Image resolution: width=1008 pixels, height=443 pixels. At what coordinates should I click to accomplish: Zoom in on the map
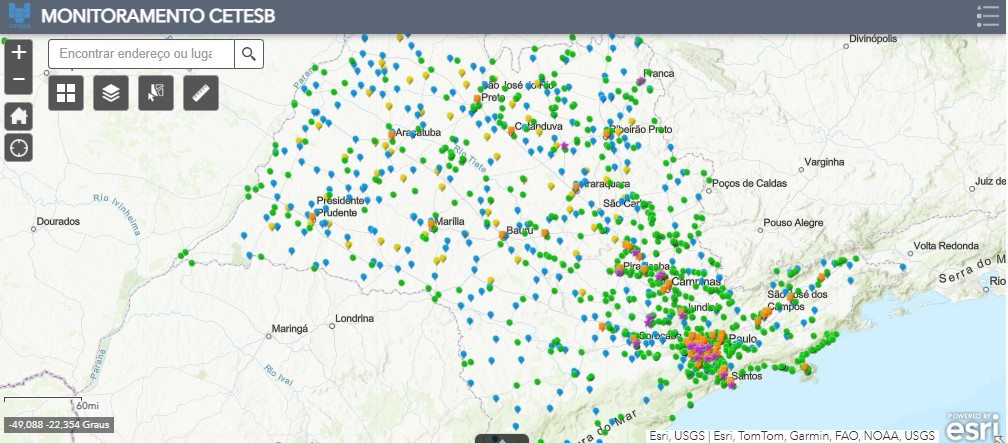[19, 53]
